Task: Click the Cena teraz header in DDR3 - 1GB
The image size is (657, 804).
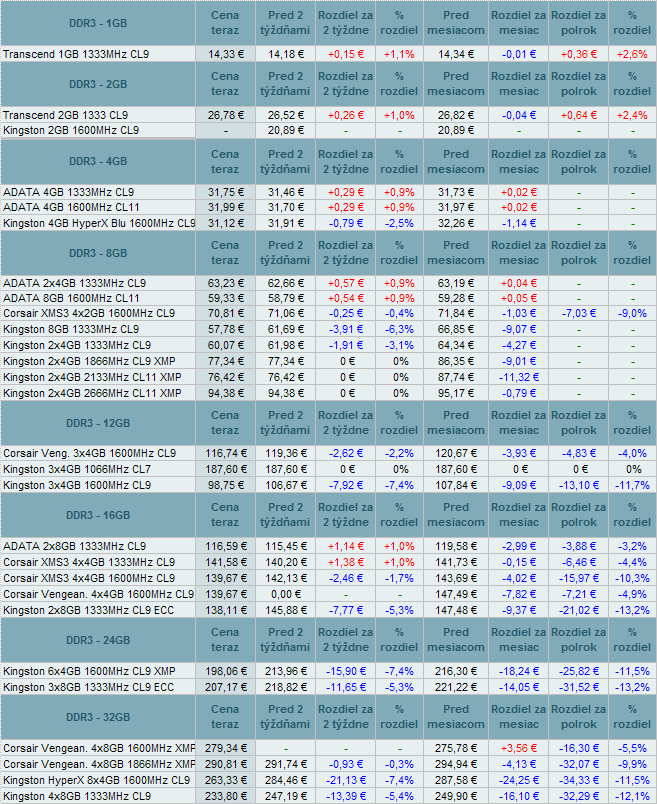Action: 225,23
